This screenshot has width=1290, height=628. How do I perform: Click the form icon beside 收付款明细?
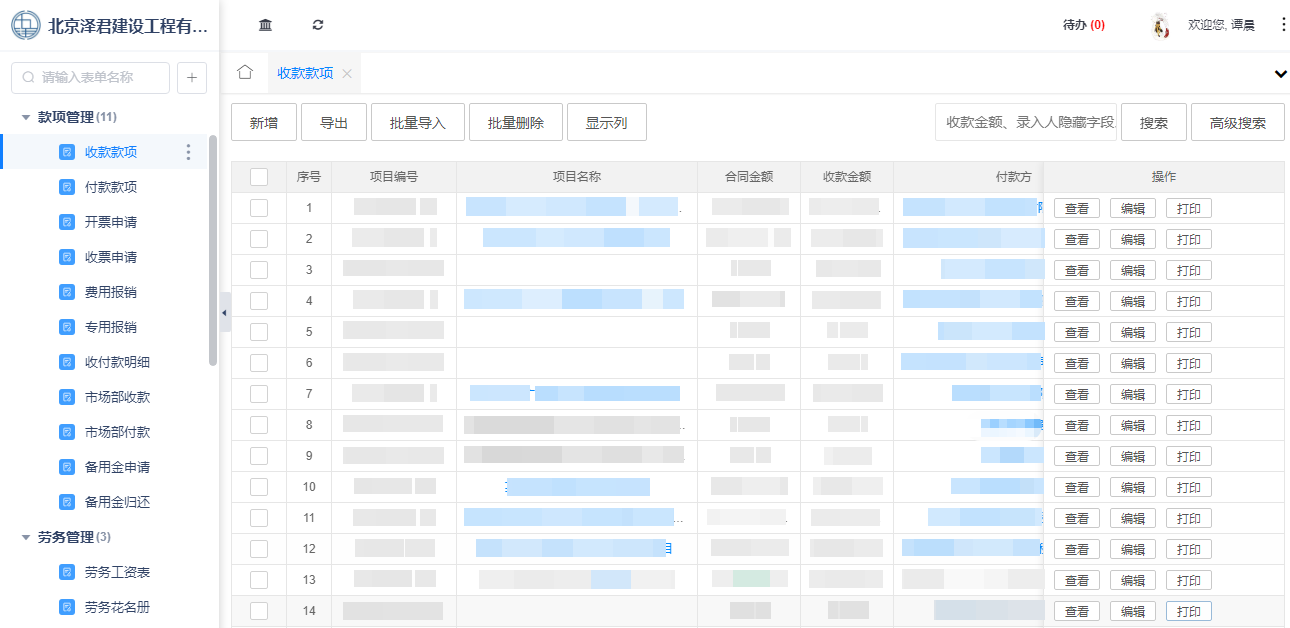pos(67,362)
